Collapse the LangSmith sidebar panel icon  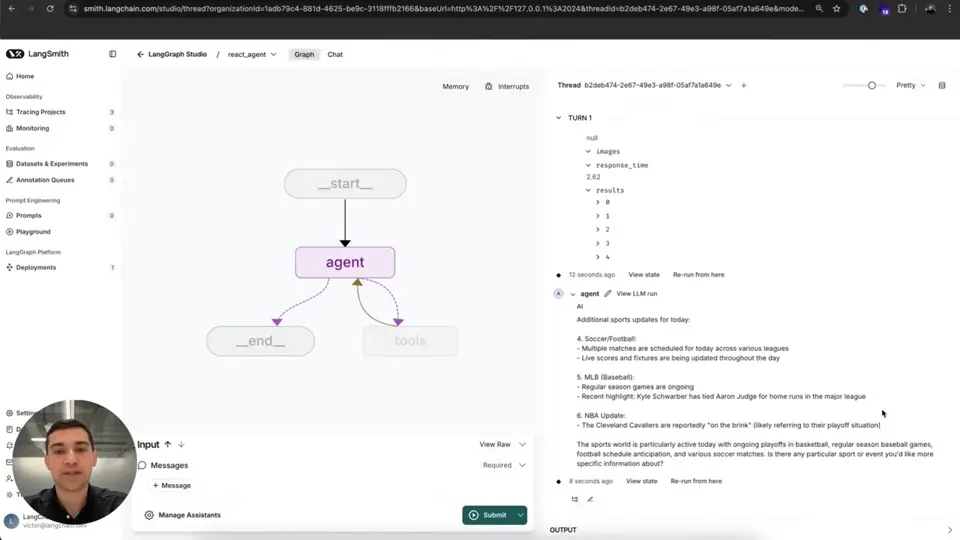point(113,54)
